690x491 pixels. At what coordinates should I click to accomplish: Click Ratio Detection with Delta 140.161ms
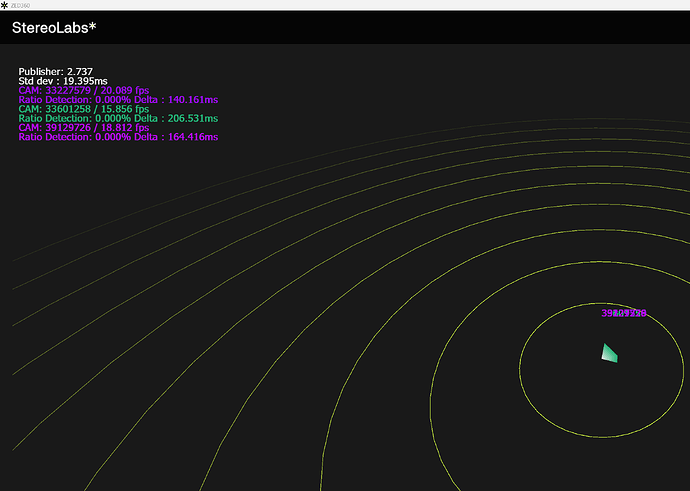[118, 100]
